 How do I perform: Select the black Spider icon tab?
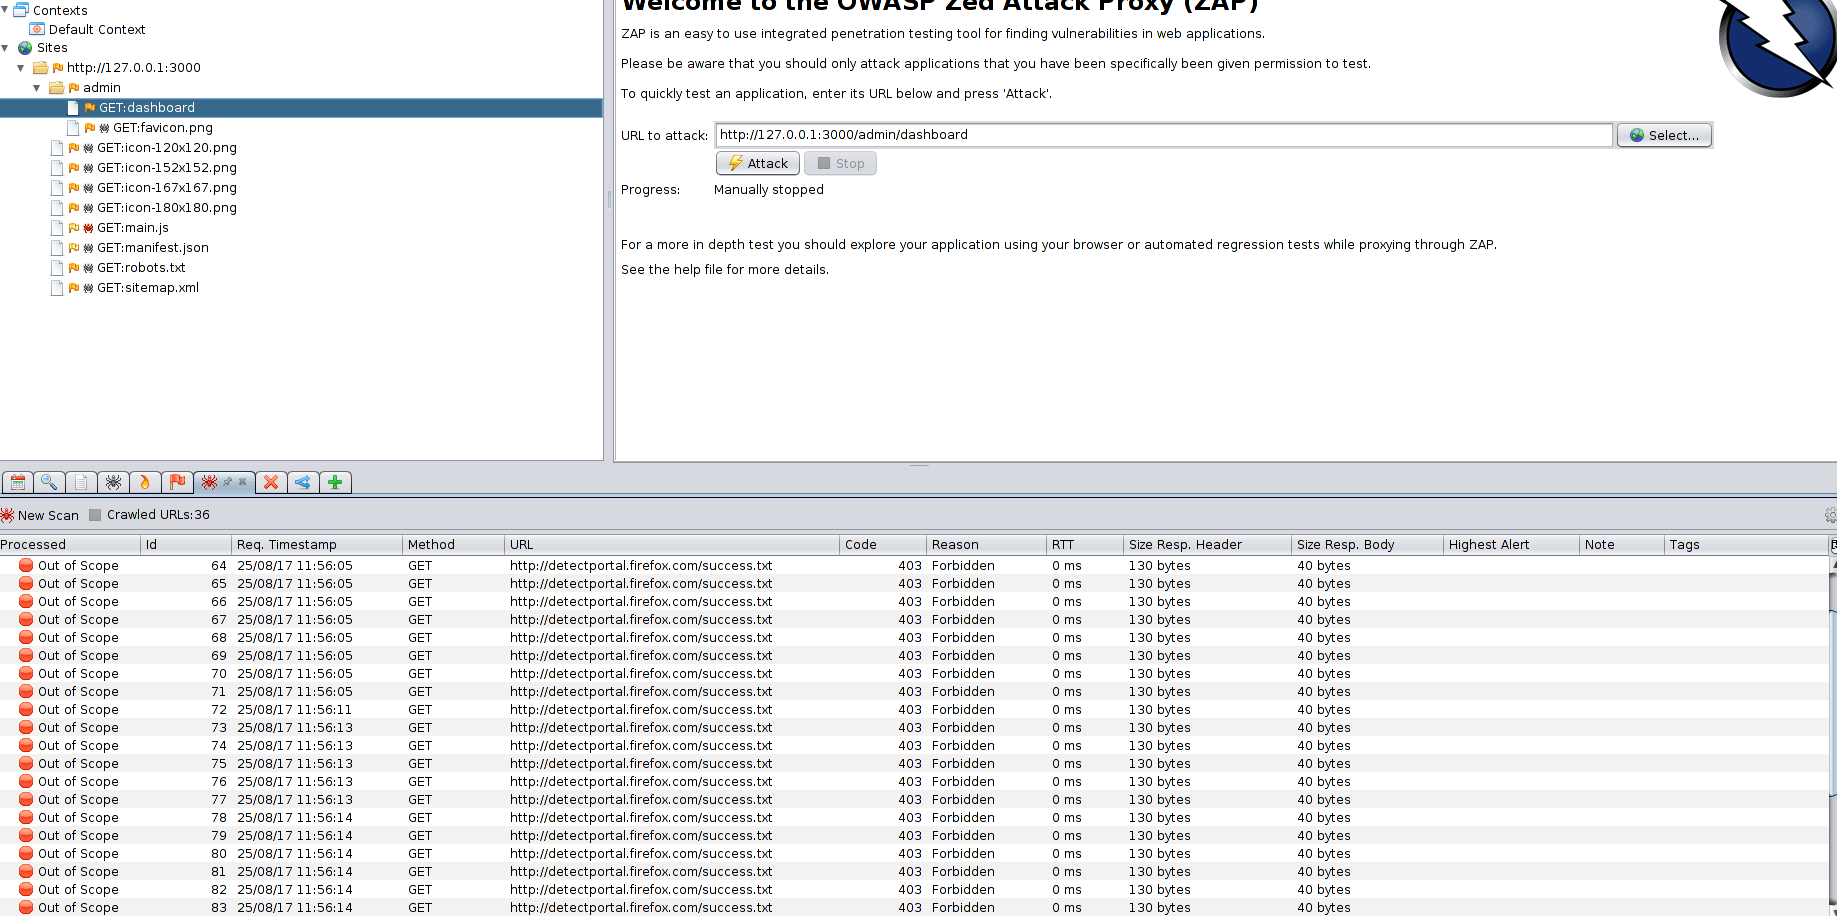pos(113,482)
